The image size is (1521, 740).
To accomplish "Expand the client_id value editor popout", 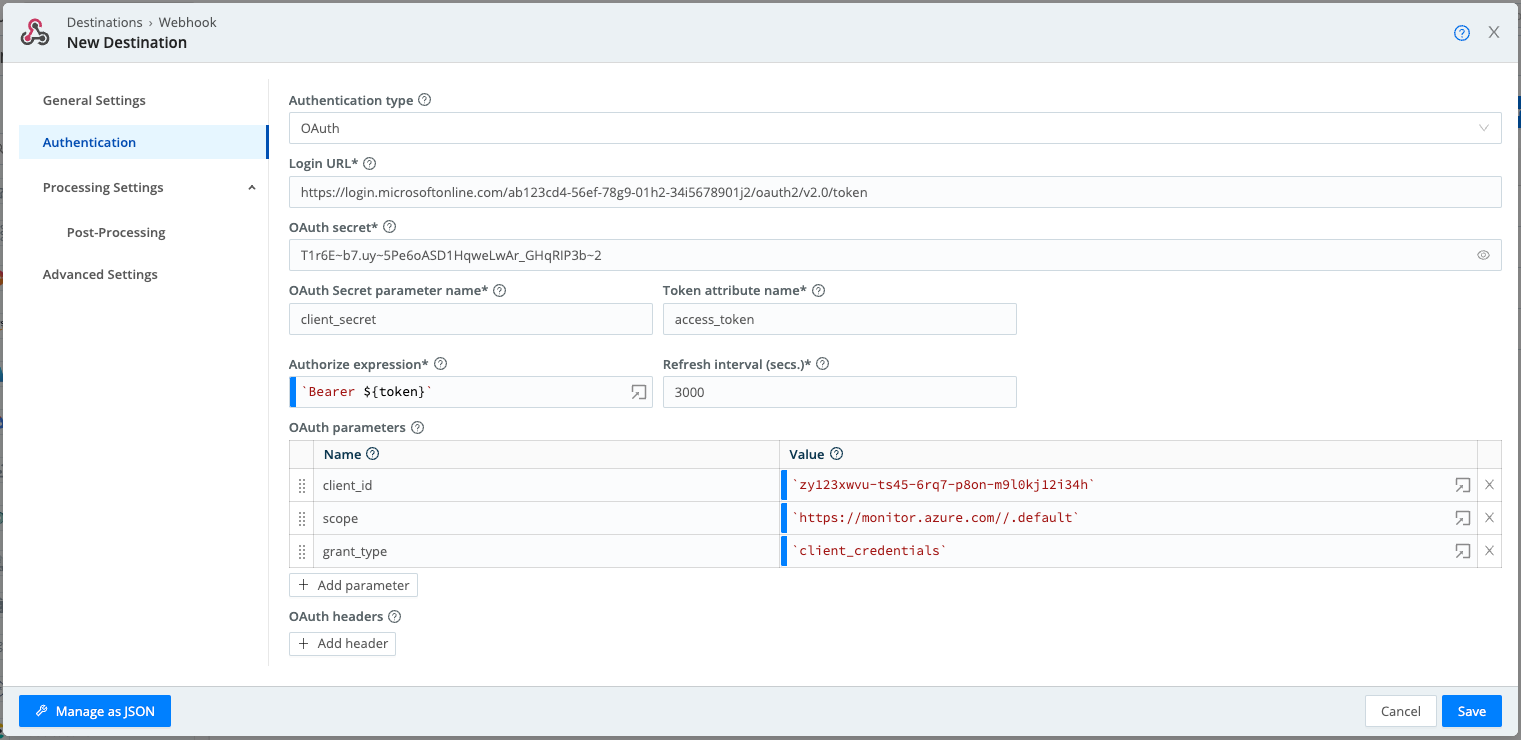I will [x=1462, y=484].
